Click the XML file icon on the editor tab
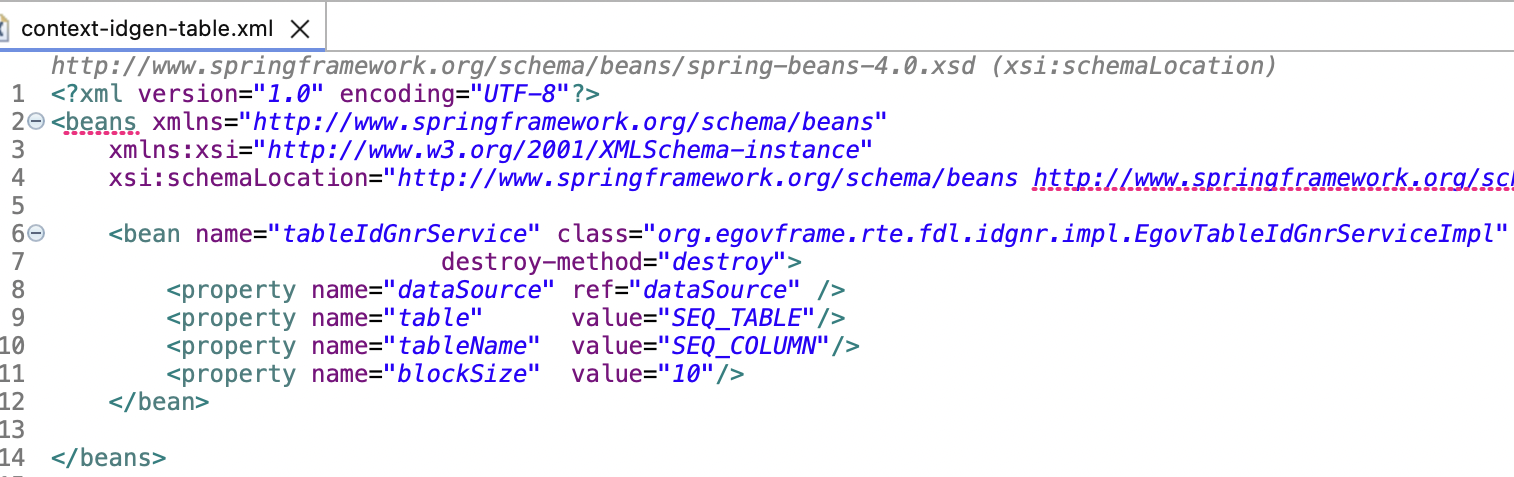 (x=5, y=28)
